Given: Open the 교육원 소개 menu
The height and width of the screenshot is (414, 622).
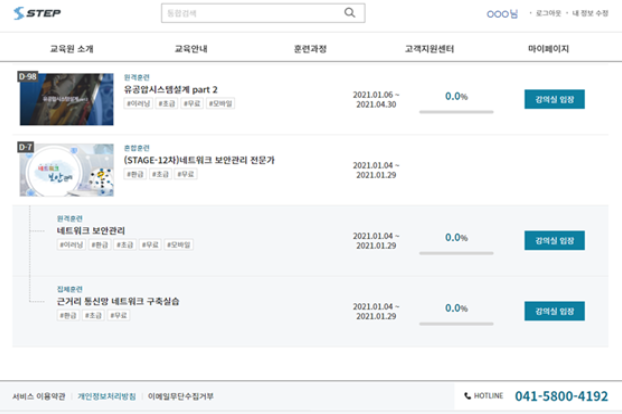Looking at the screenshot, I should 71,49.
